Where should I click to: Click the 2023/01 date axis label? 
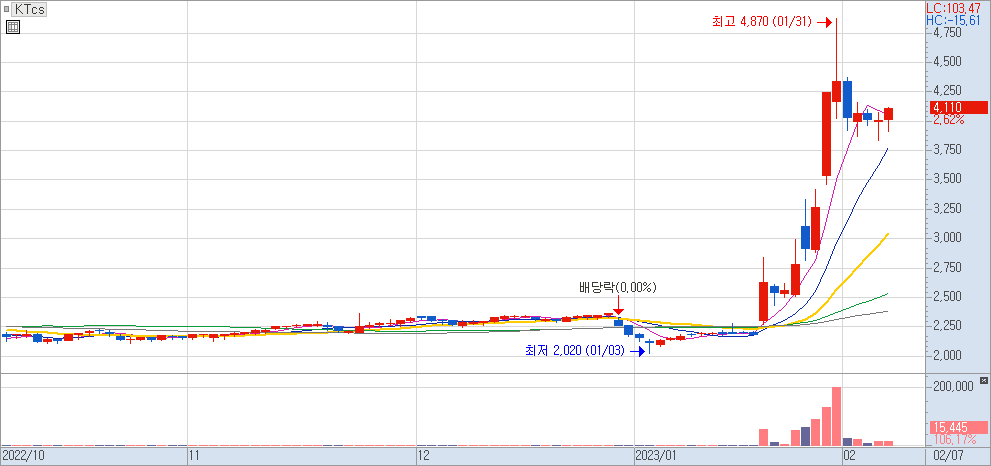click(x=657, y=455)
